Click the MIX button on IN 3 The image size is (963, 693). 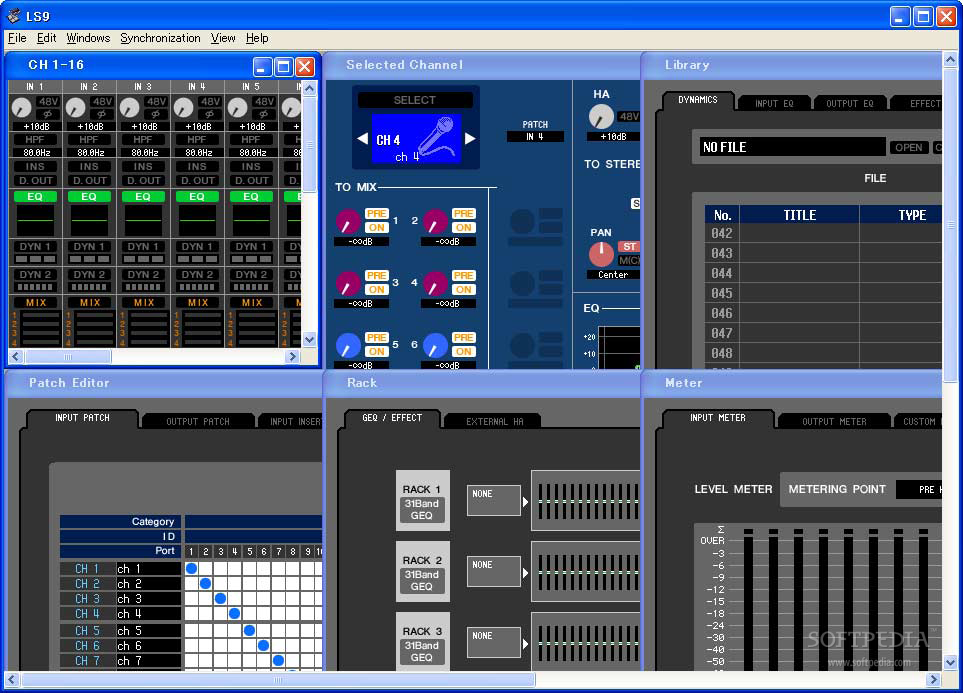144,302
